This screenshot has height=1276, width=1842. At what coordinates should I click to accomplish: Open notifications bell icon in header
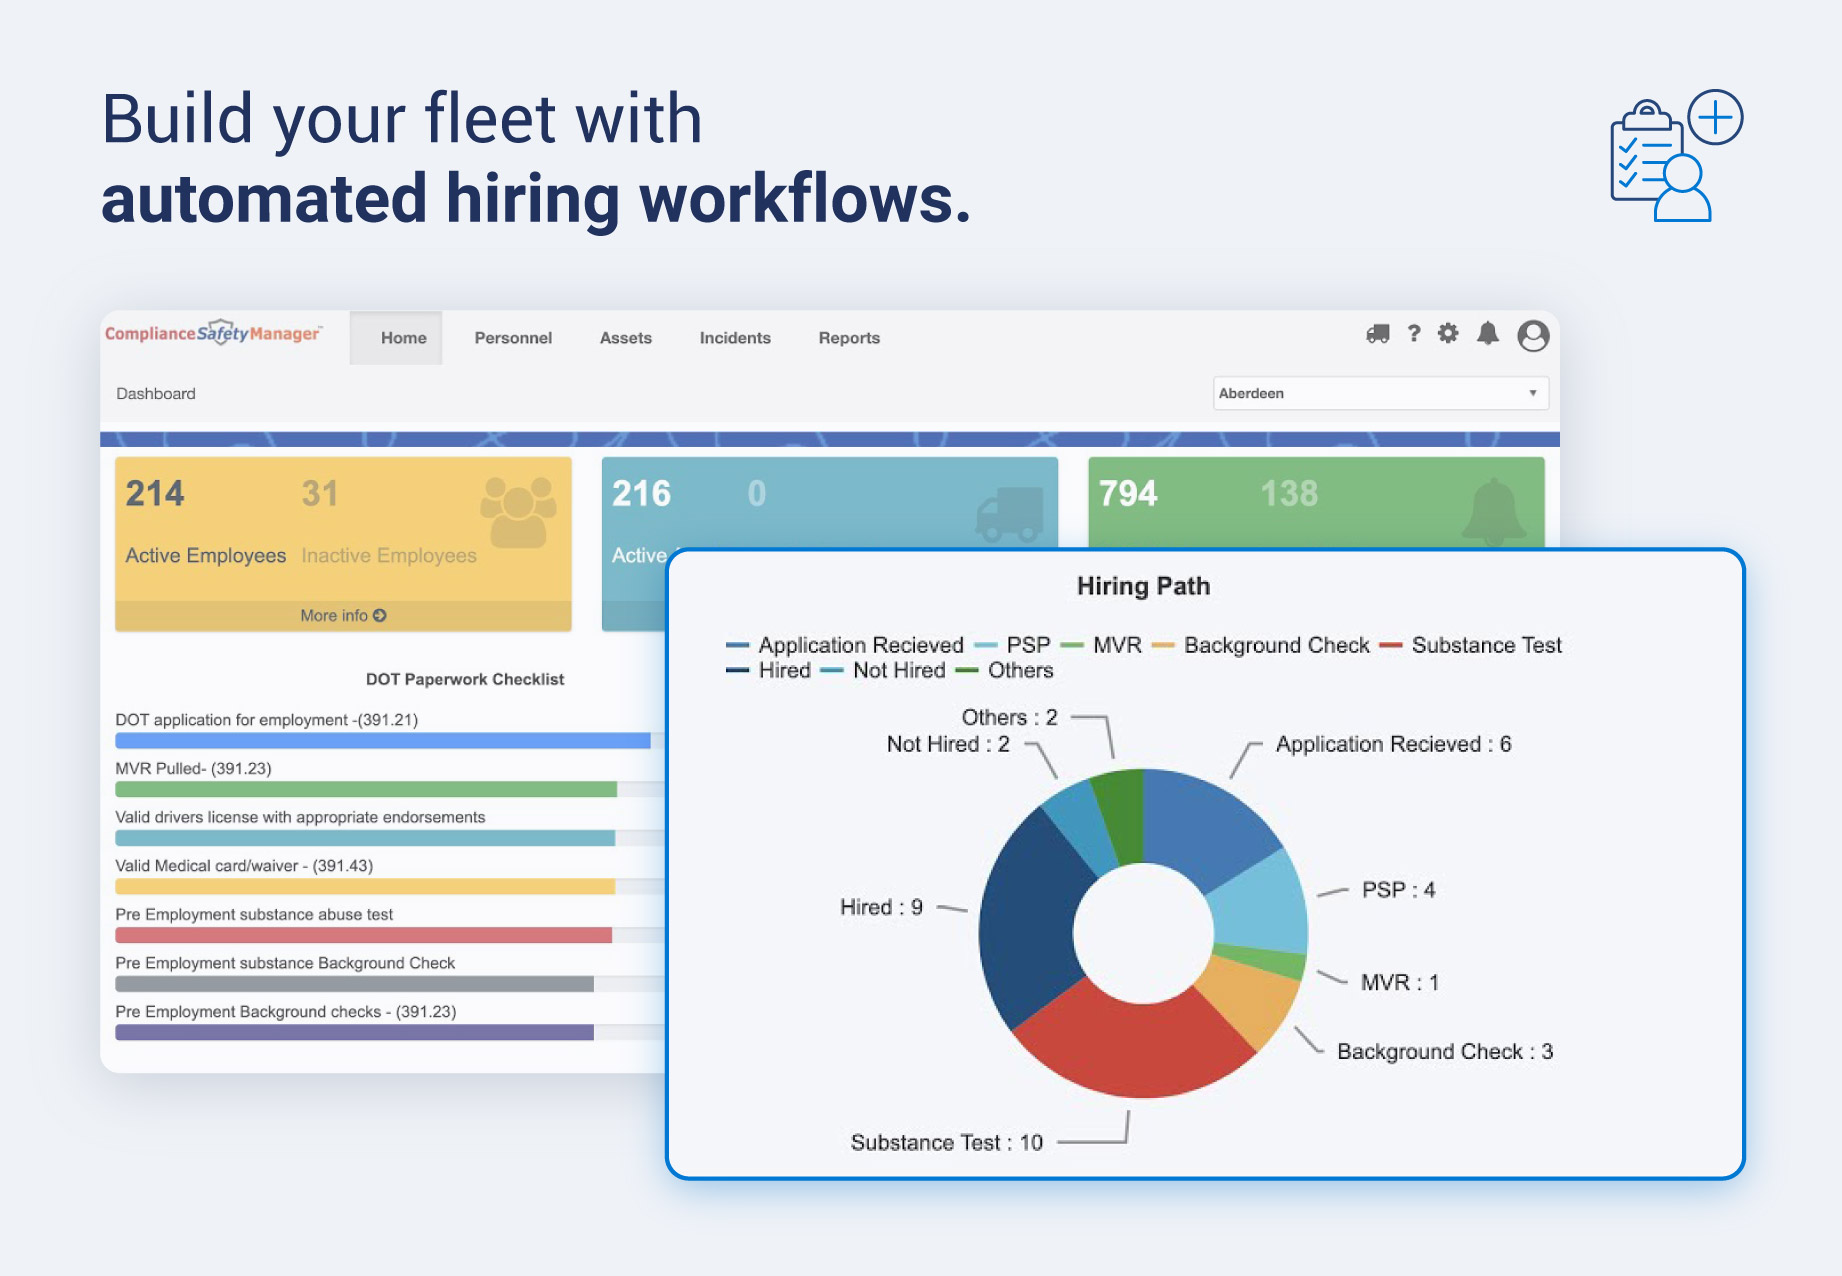pyautogui.click(x=1488, y=334)
